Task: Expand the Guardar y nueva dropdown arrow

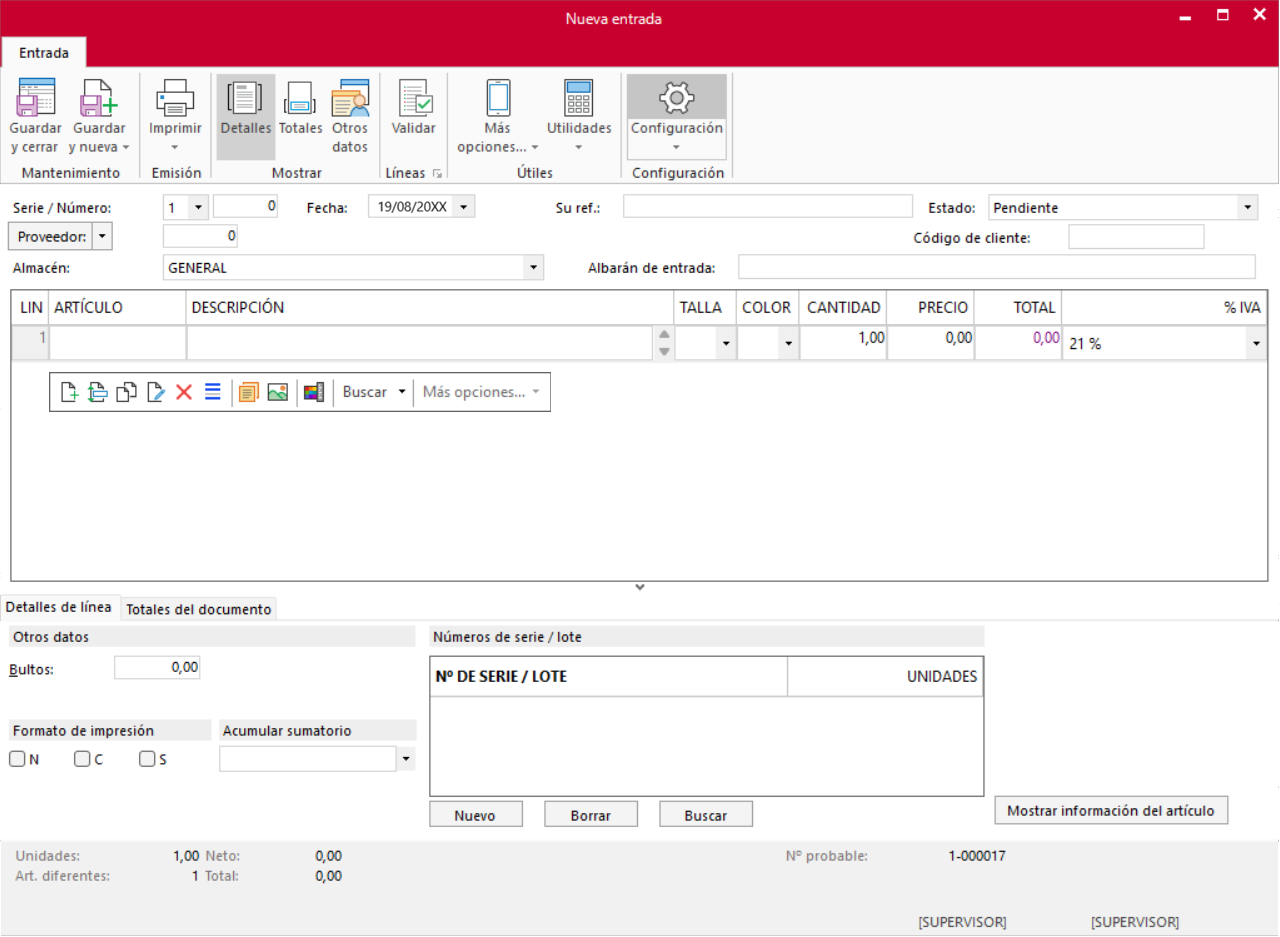Action: point(126,147)
